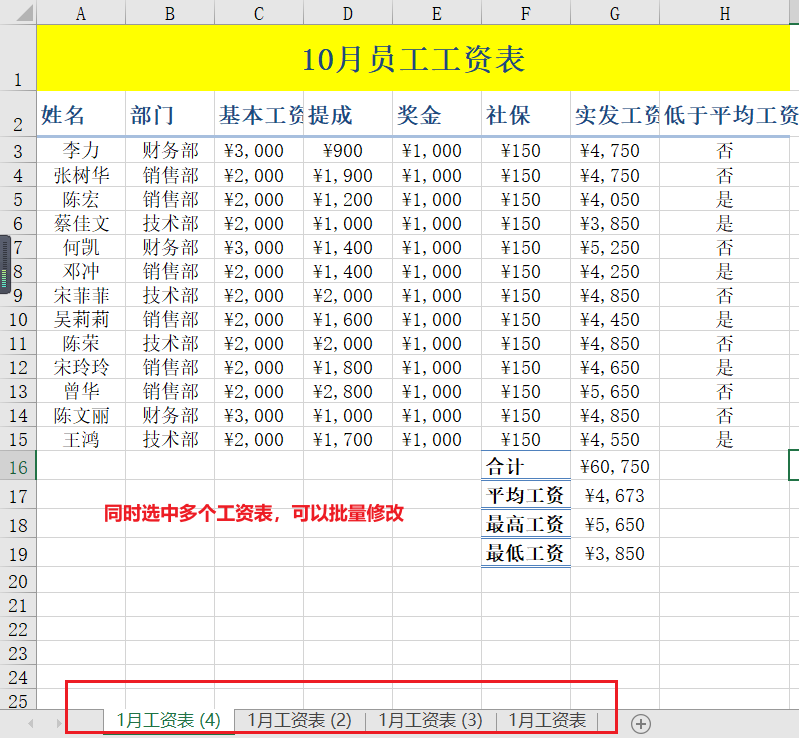Click the 最高工资 label cell
This screenshot has width=799, height=738.
pos(526,524)
